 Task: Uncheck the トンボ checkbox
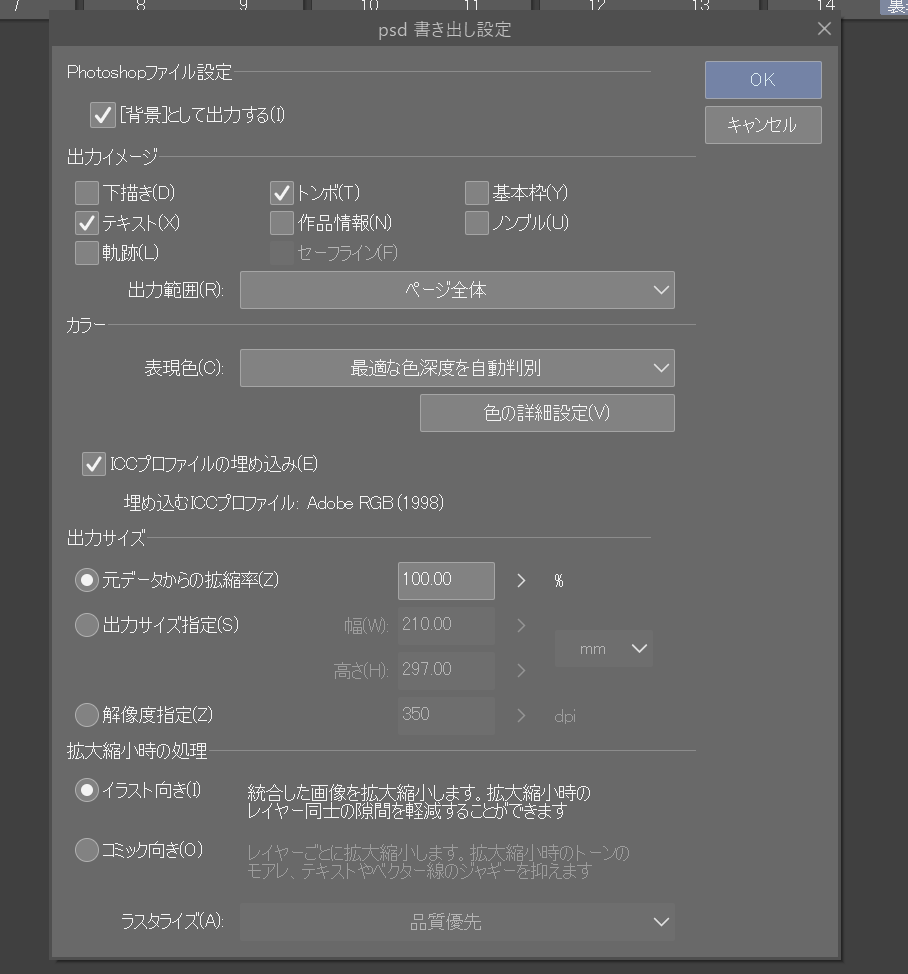point(282,193)
